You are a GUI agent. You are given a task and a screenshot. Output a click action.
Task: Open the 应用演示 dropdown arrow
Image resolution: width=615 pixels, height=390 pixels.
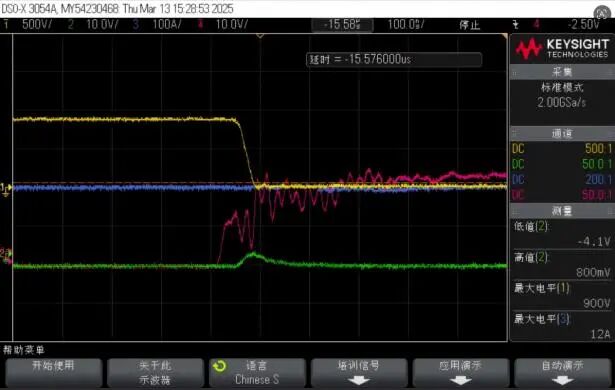pyautogui.click(x=460, y=380)
